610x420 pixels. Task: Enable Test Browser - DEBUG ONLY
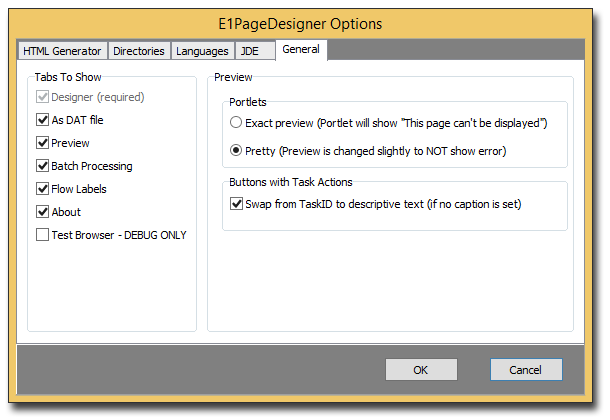click(x=42, y=235)
